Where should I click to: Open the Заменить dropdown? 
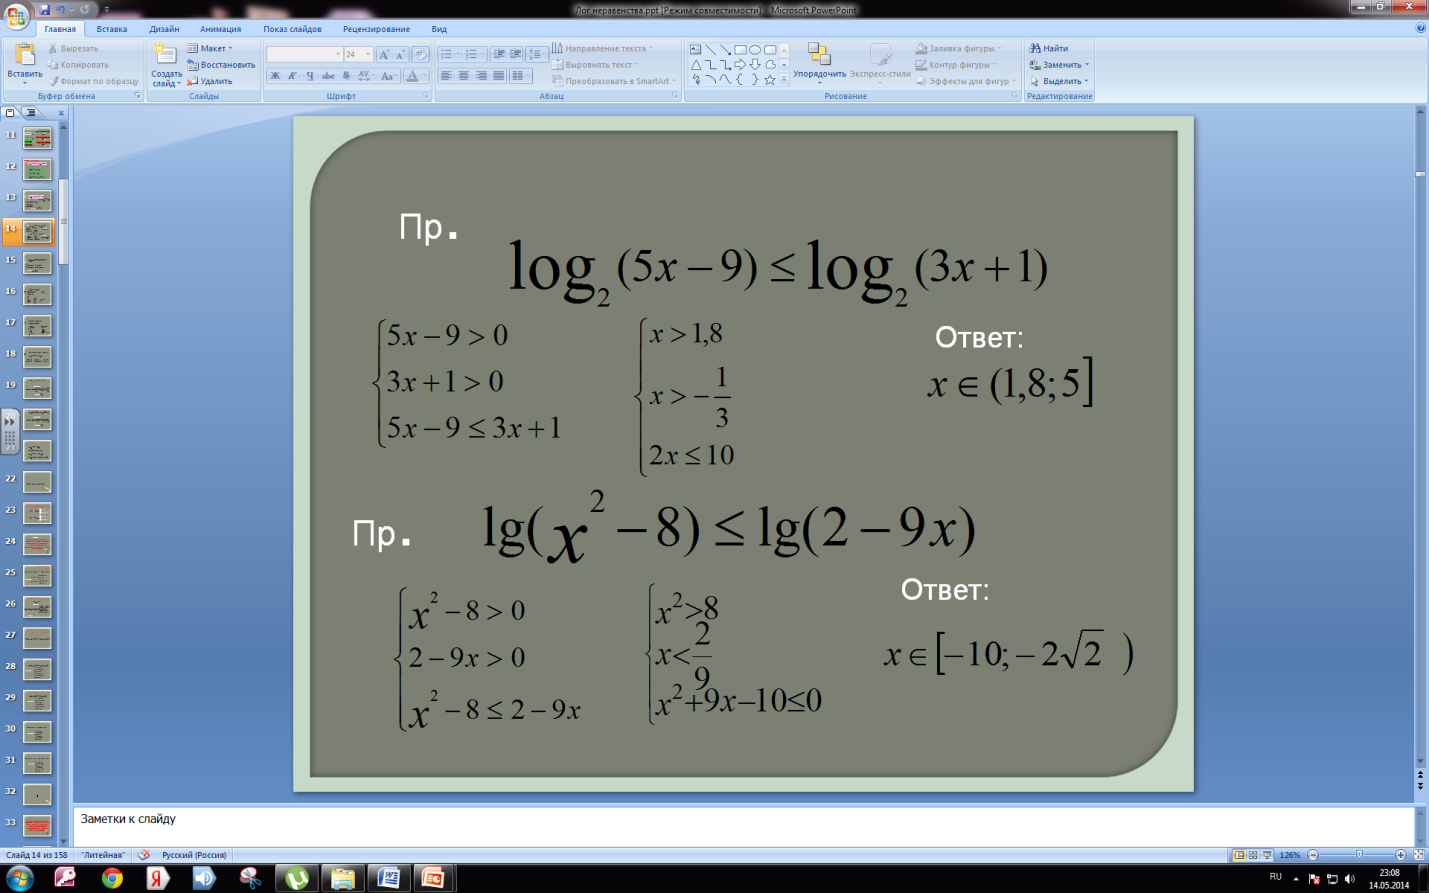pos(1060,65)
